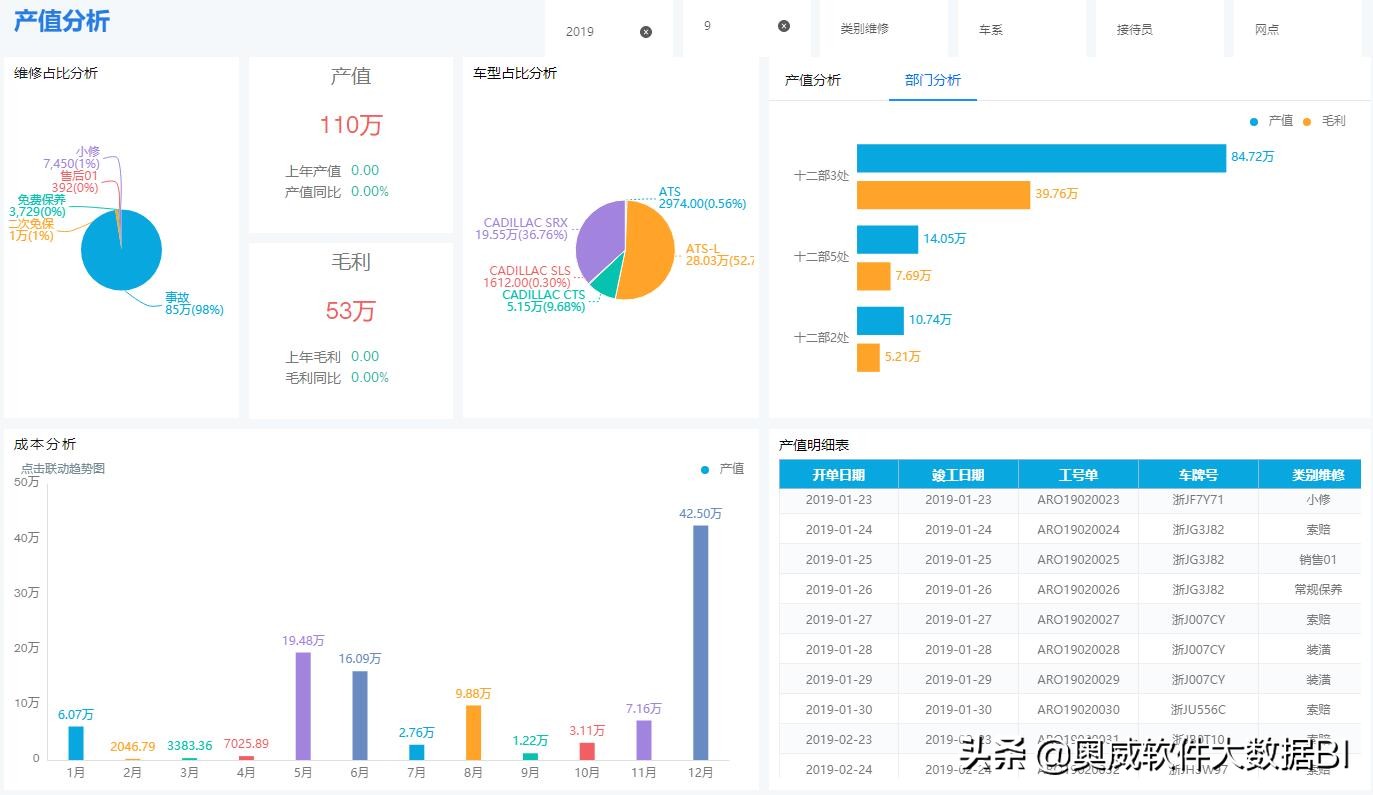Screen dimensions: 1373x795
Task: Clear the 2019 year filter
Action: (x=646, y=32)
